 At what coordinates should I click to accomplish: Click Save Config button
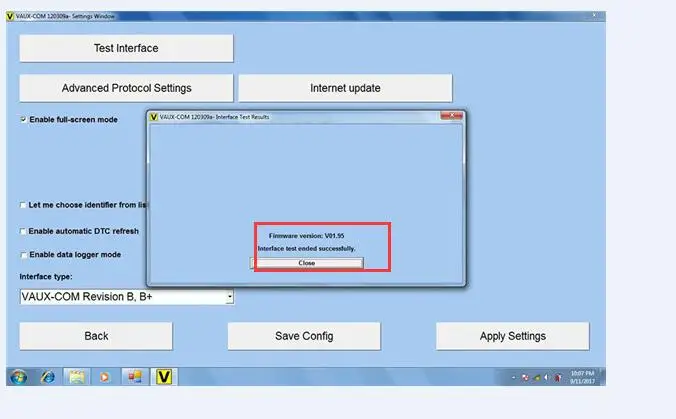tap(304, 336)
